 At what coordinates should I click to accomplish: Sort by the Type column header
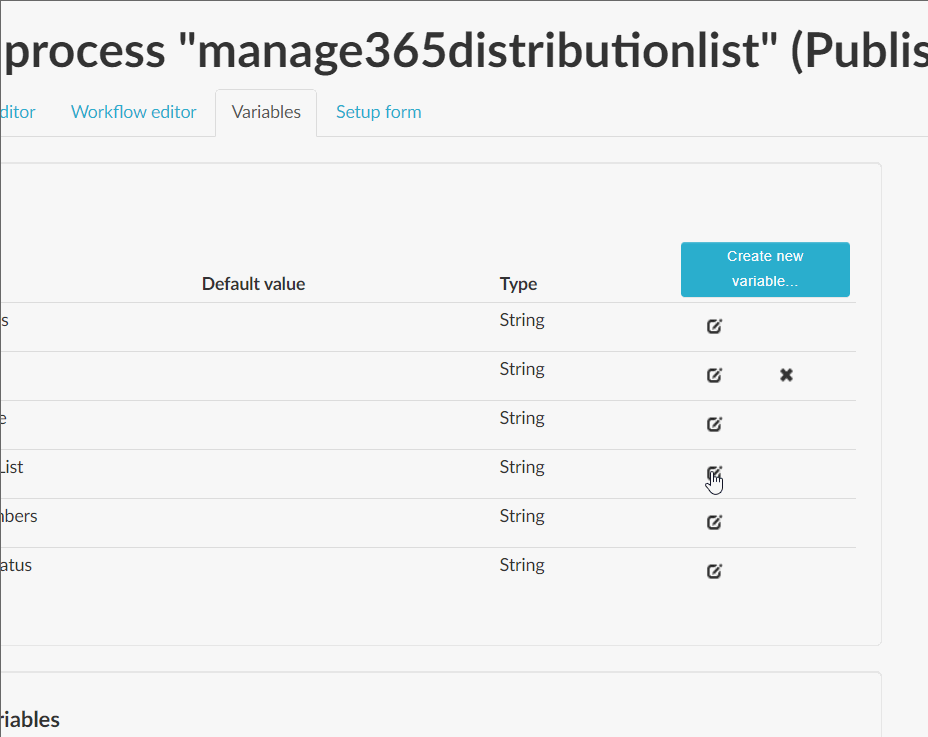518,283
